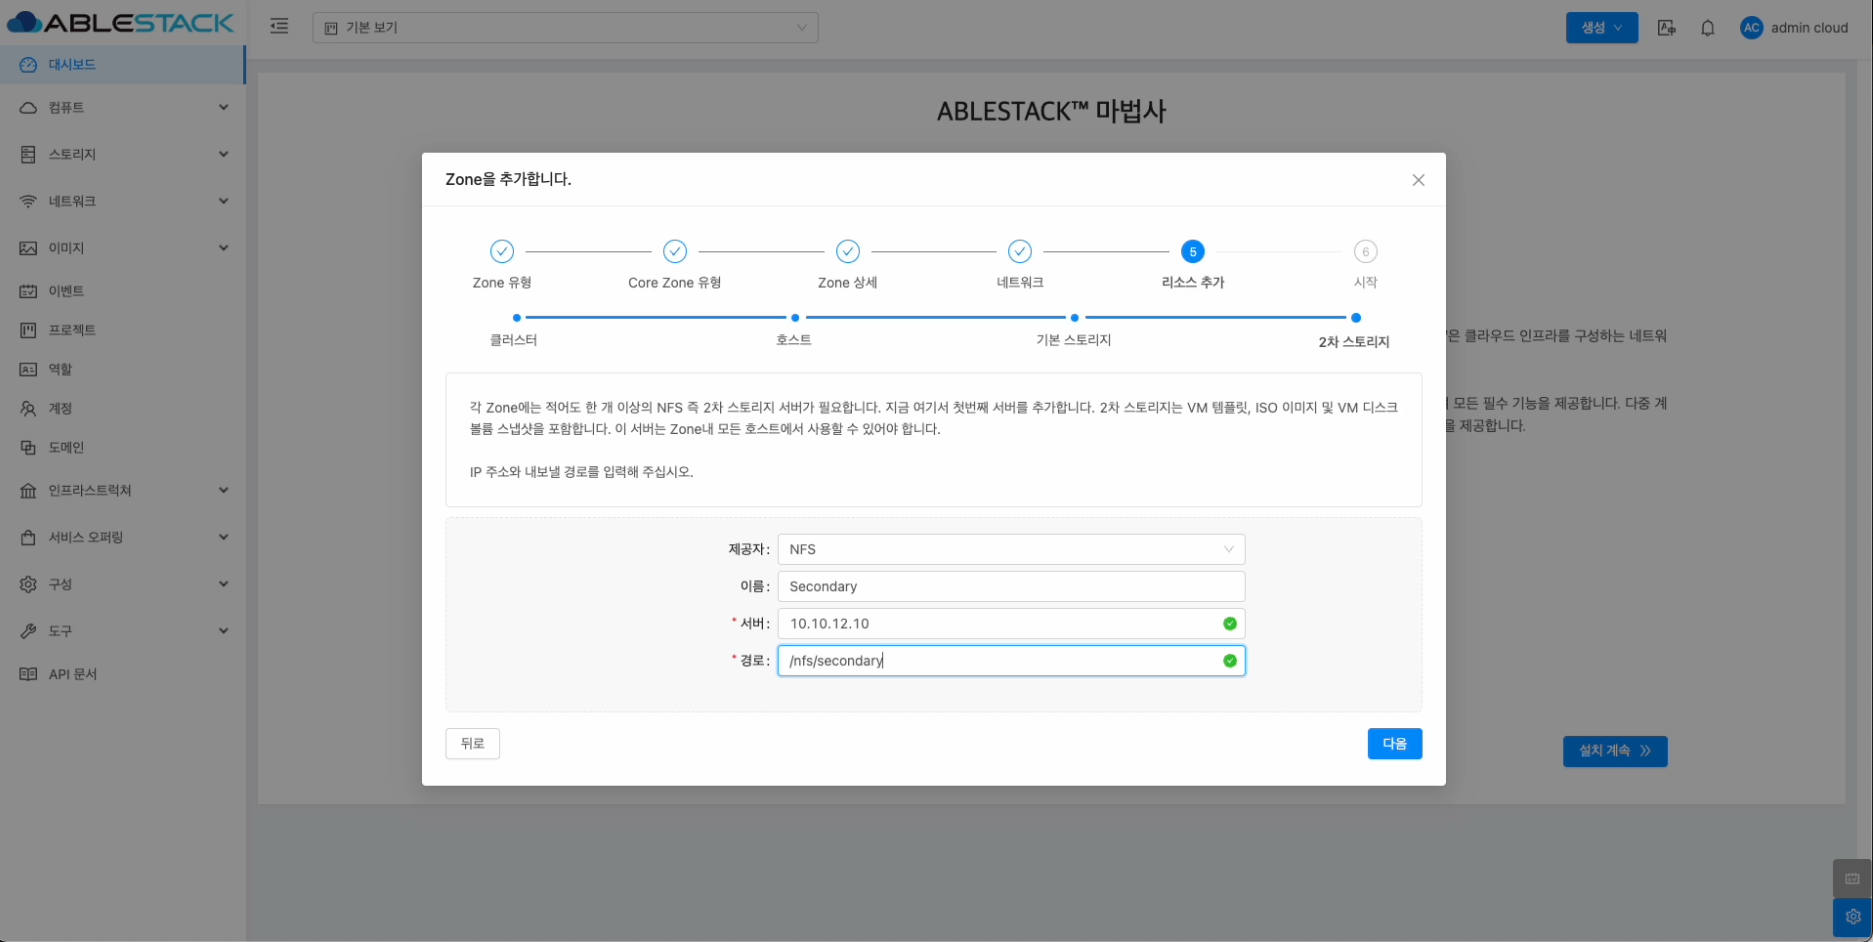Click the notification bell icon
The height and width of the screenshot is (942, 1873).
(1707, 28)
